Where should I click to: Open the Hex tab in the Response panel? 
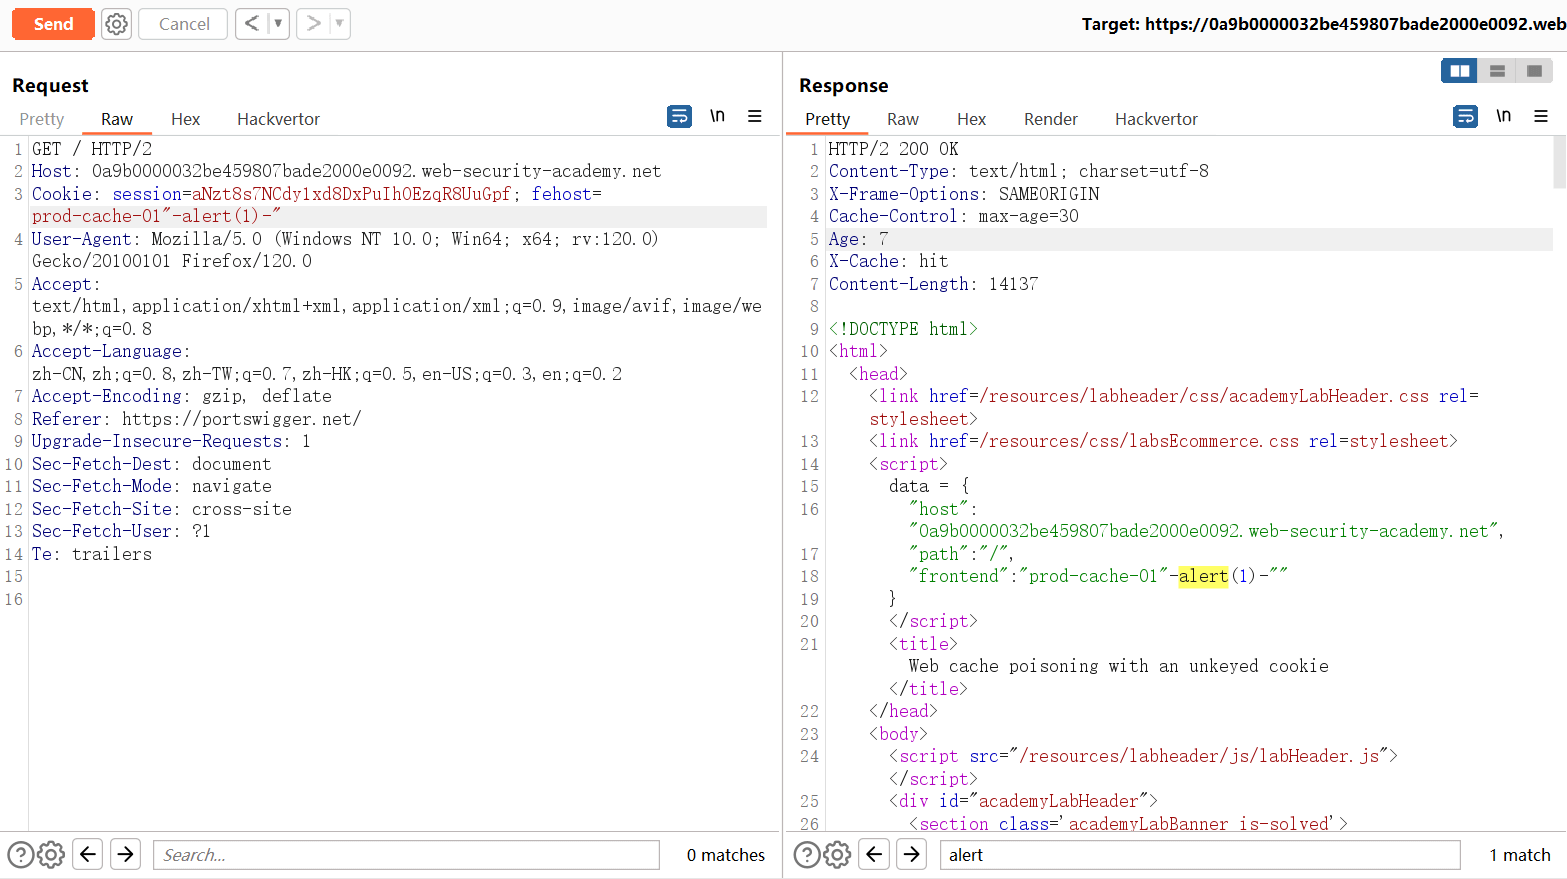[x=971, y=119]
